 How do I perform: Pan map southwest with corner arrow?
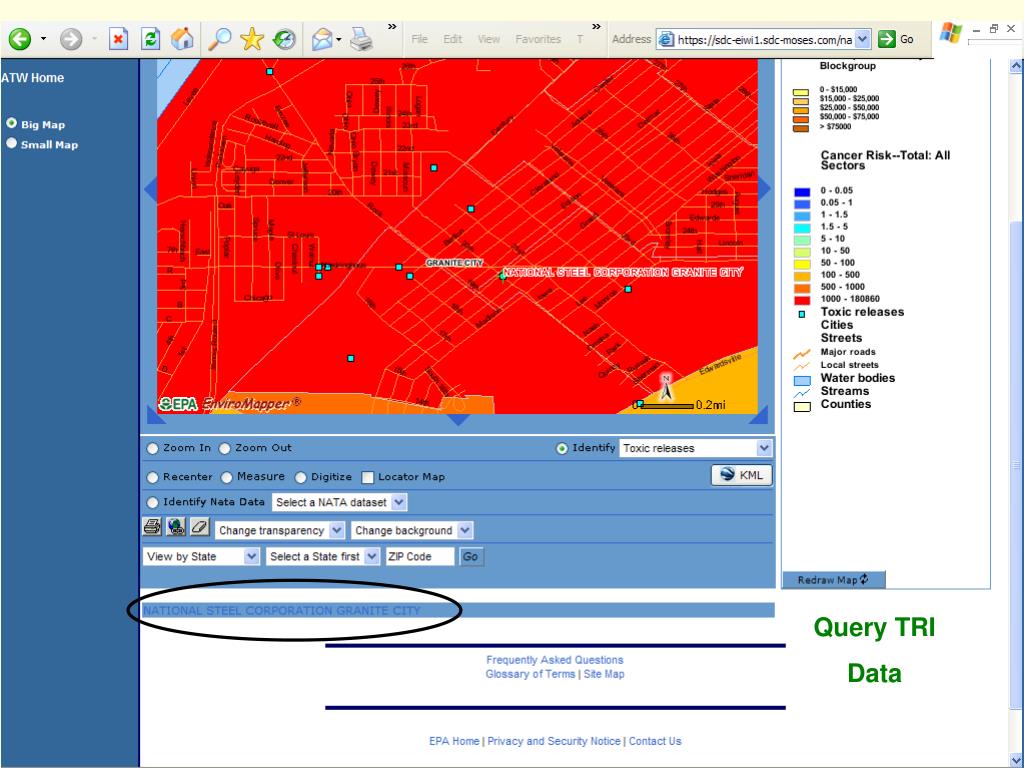154,415
